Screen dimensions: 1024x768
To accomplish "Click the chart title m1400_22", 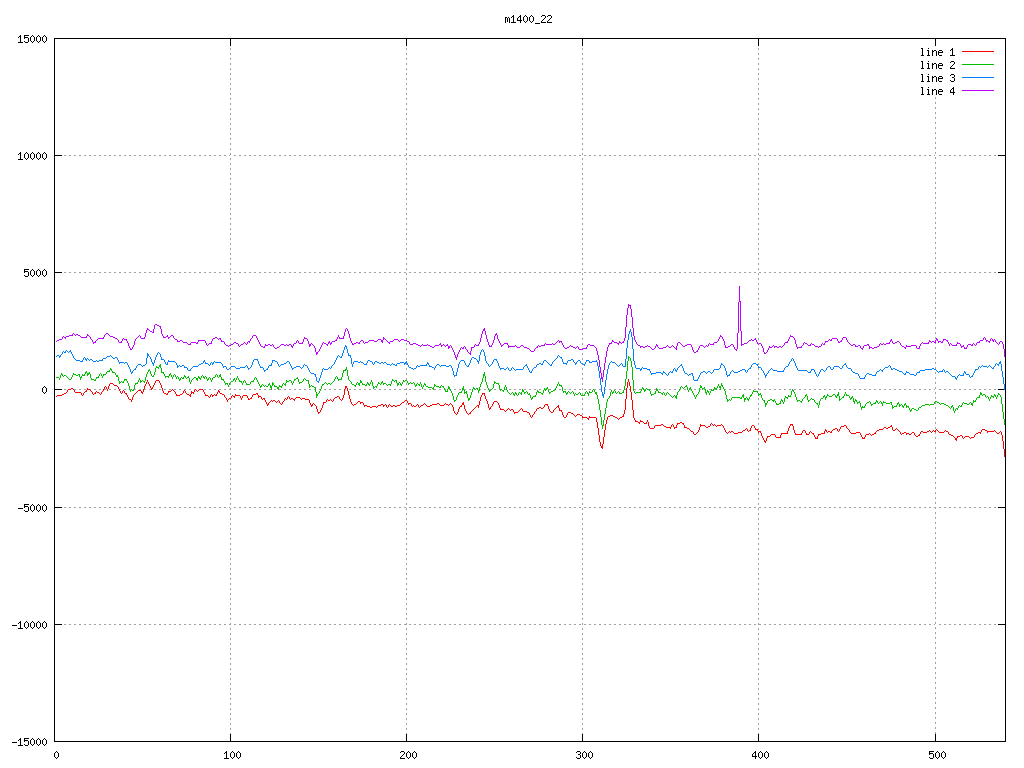I will click(x=529, y=19).
